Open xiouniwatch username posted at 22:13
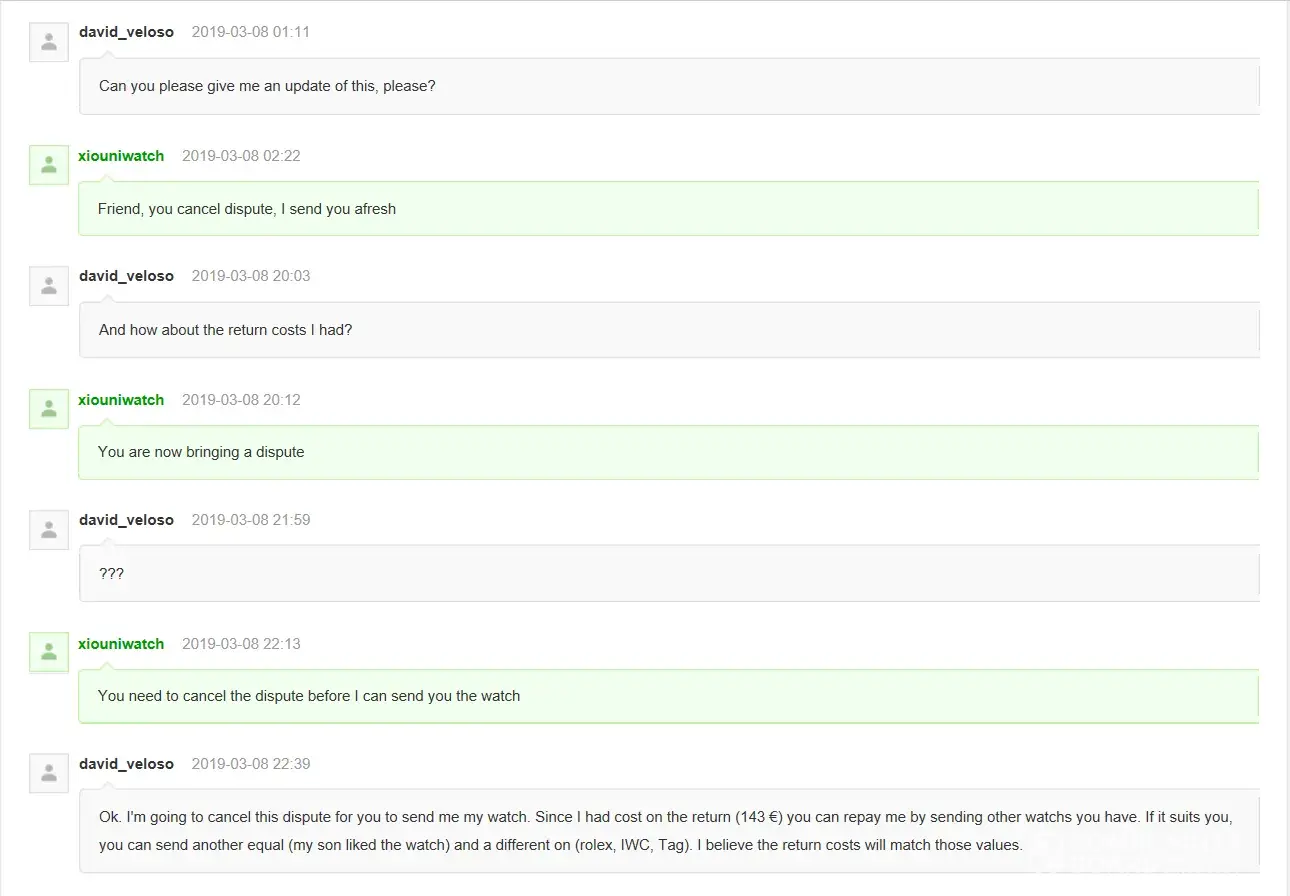Image resolution: width=1290 pixels, height=896 pixels. click(121, 644)
